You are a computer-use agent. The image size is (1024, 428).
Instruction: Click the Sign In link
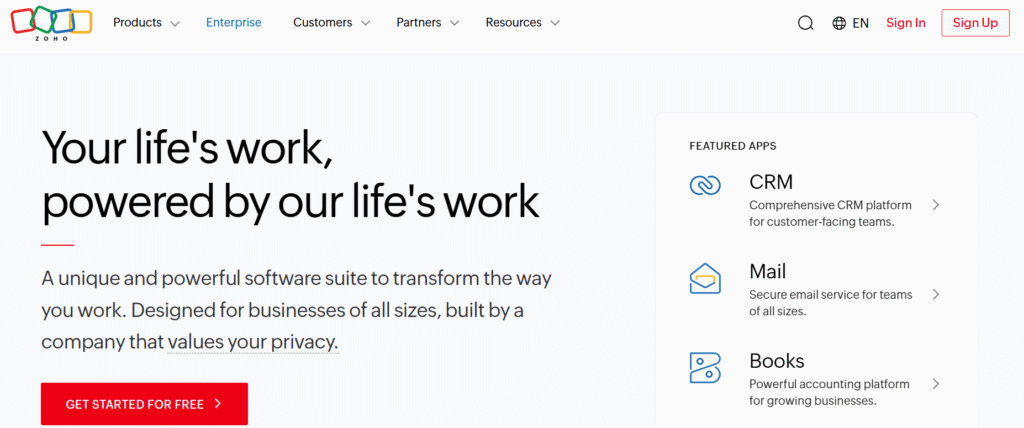coord(905,23)
